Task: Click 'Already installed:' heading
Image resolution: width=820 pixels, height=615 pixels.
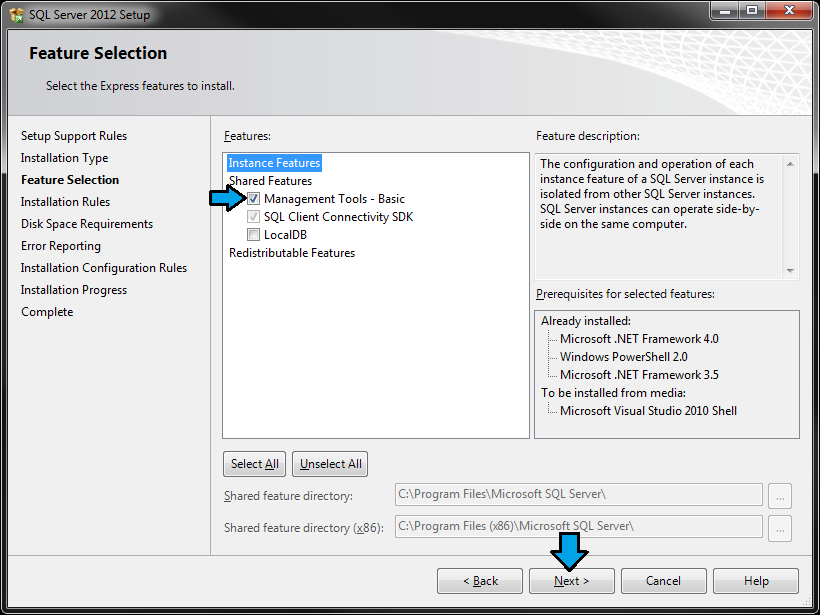Action: 586,321
